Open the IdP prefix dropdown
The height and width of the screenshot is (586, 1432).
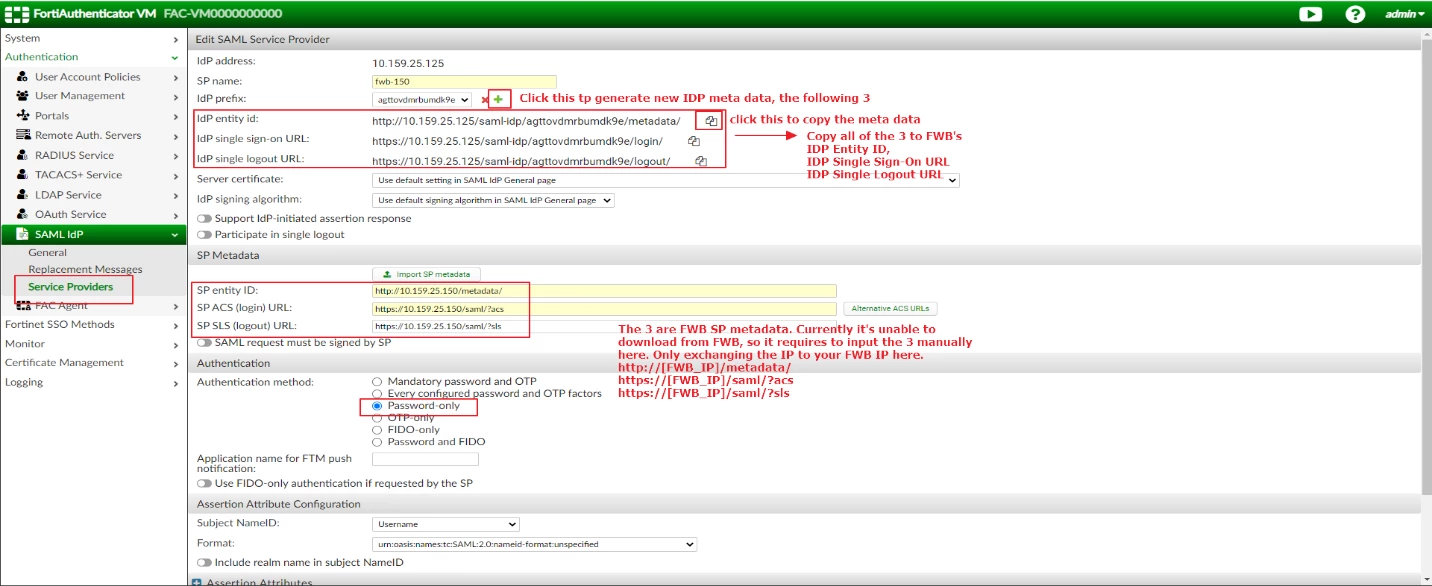pos(422,100)
